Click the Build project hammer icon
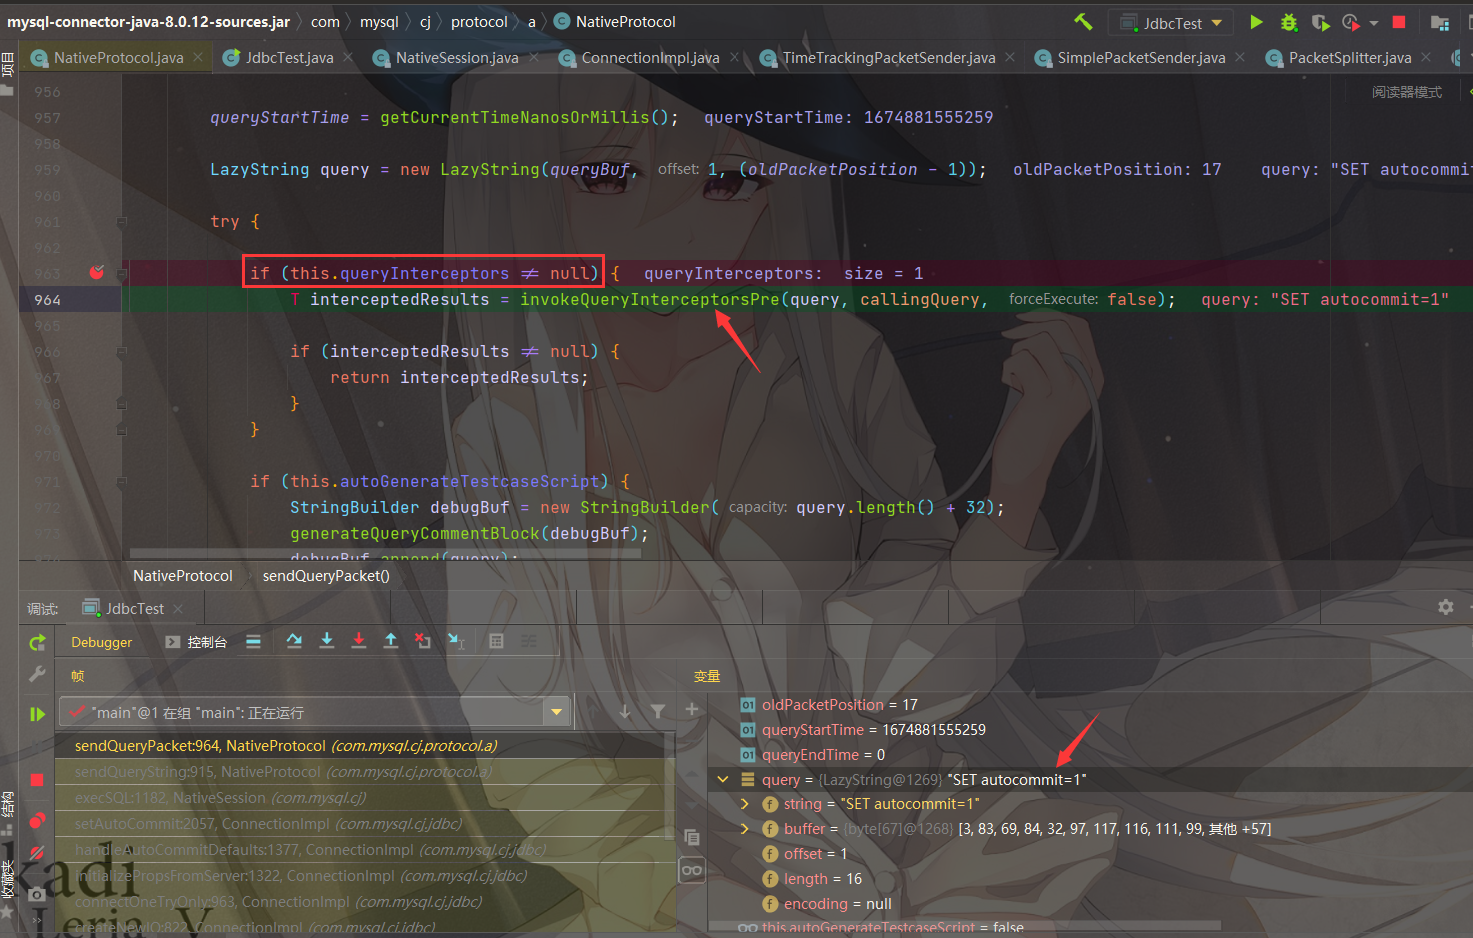This screenshot has height=938, width=1473. [x=1083, y=21]
